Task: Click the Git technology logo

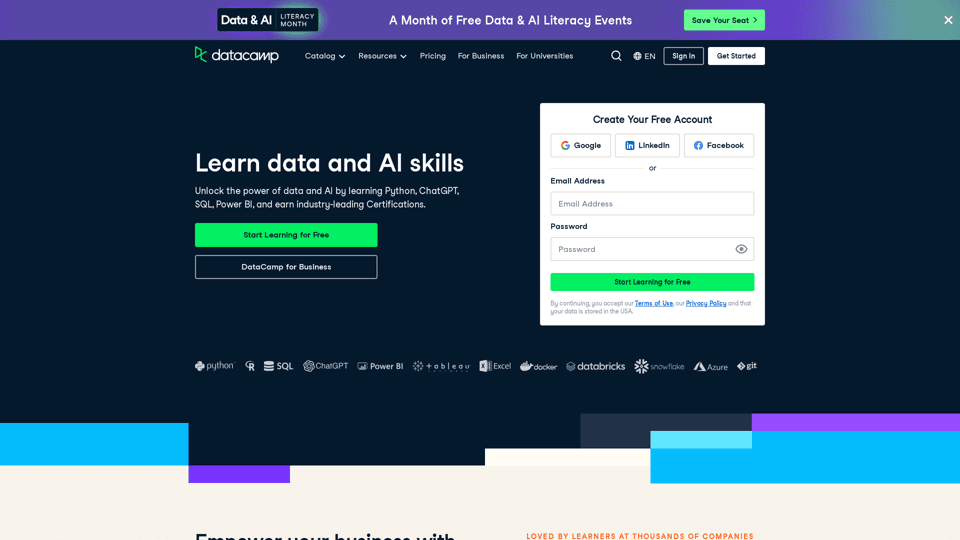Action: tap(746, 366)
